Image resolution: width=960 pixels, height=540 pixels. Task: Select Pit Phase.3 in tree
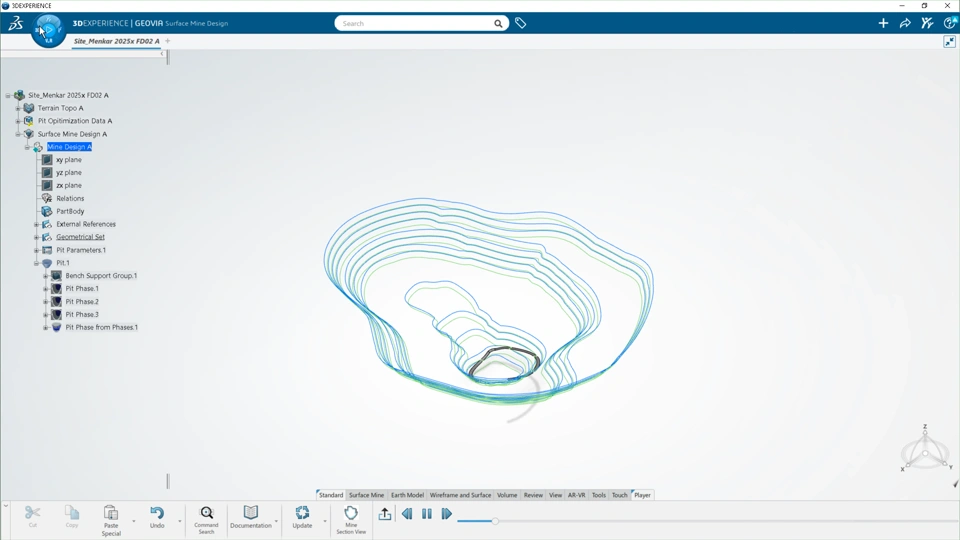pyautogui.click(x=82, y=315)
